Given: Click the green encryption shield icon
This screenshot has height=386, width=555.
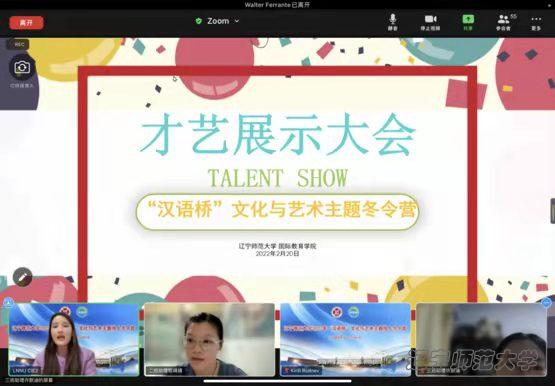Looking at the screenshot, I should pos(199,21).
